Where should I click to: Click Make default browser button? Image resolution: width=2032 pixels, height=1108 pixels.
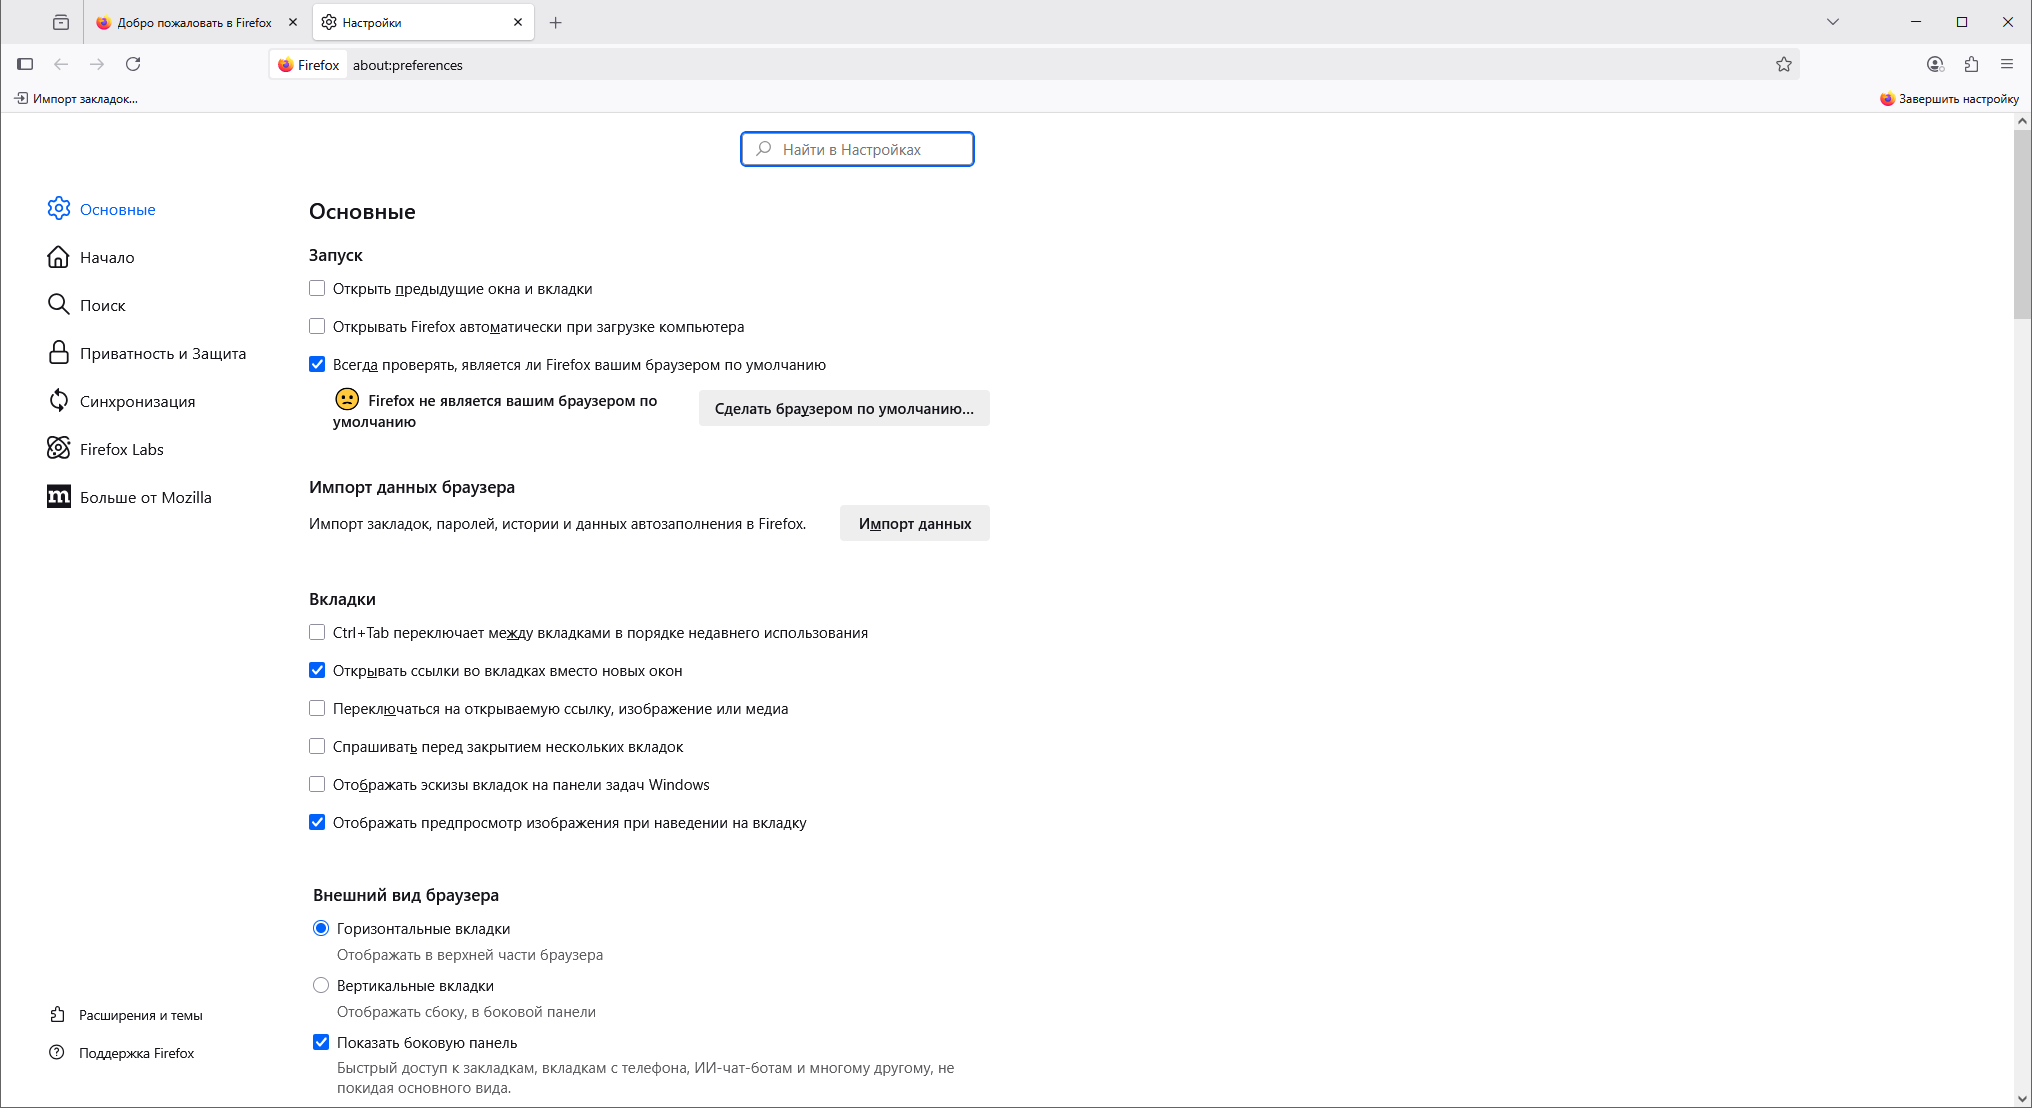(844, 408)
